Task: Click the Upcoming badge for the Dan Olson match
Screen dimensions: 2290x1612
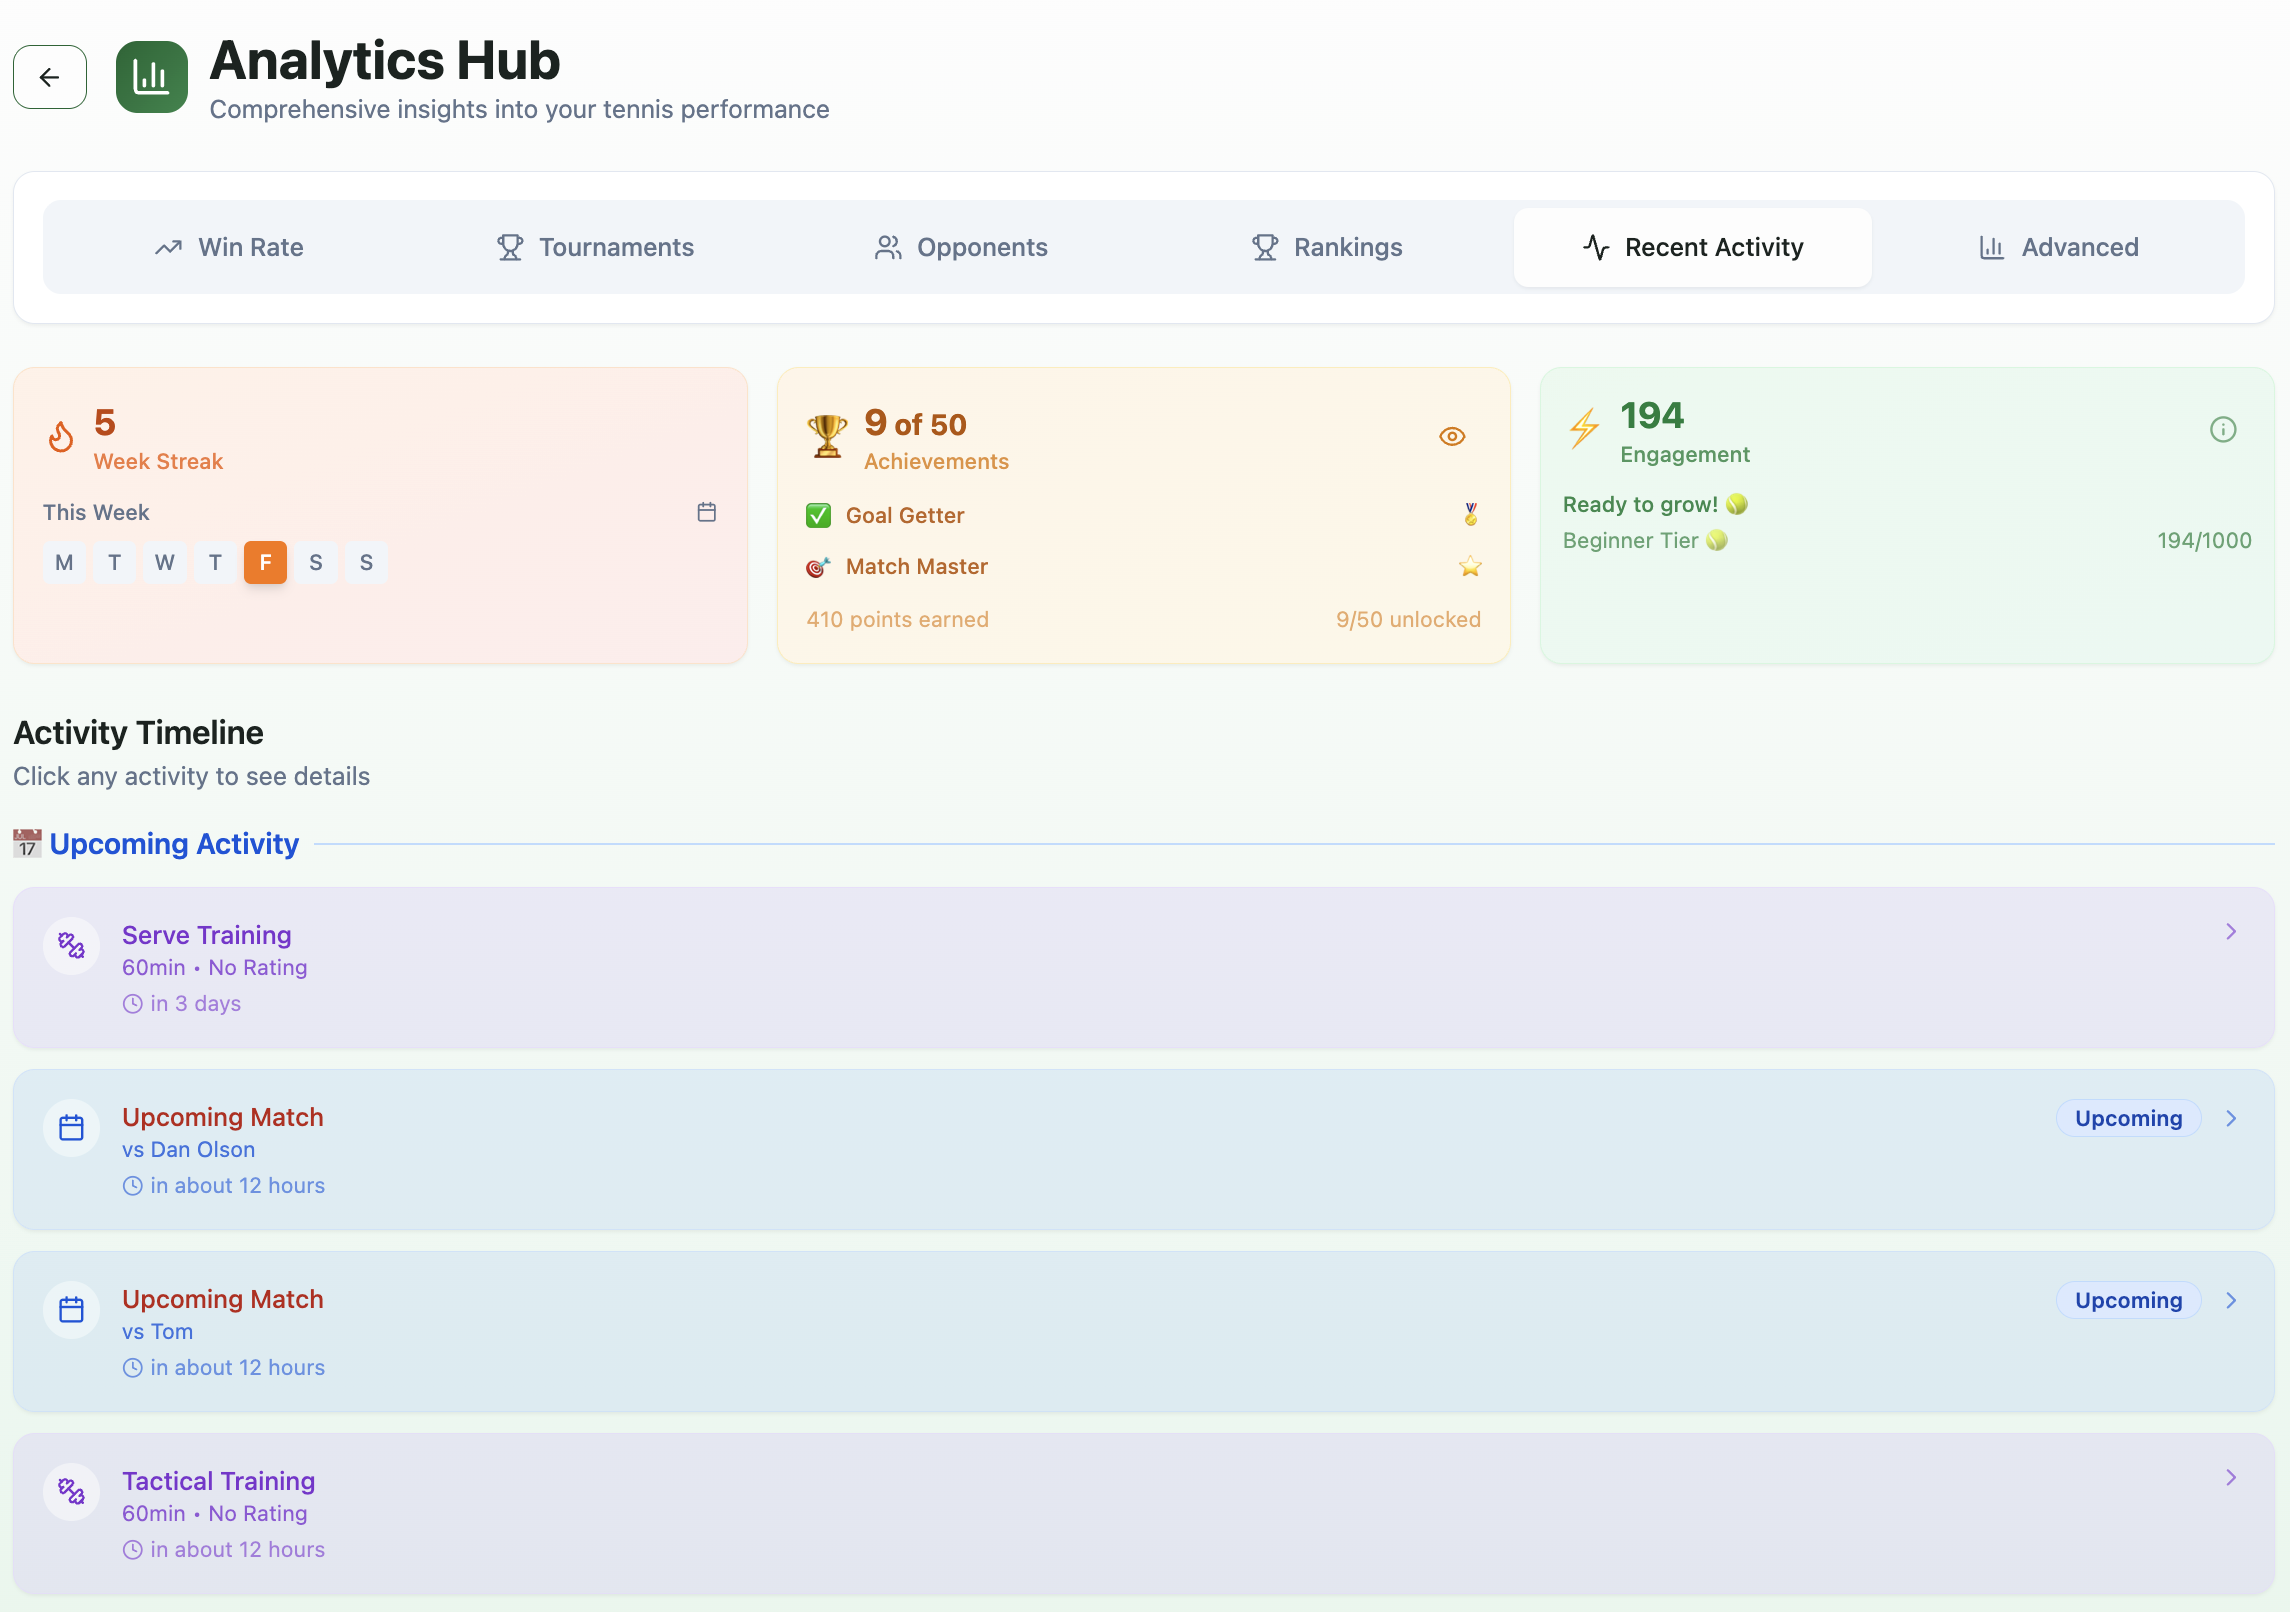Action: (2127, 1118)
